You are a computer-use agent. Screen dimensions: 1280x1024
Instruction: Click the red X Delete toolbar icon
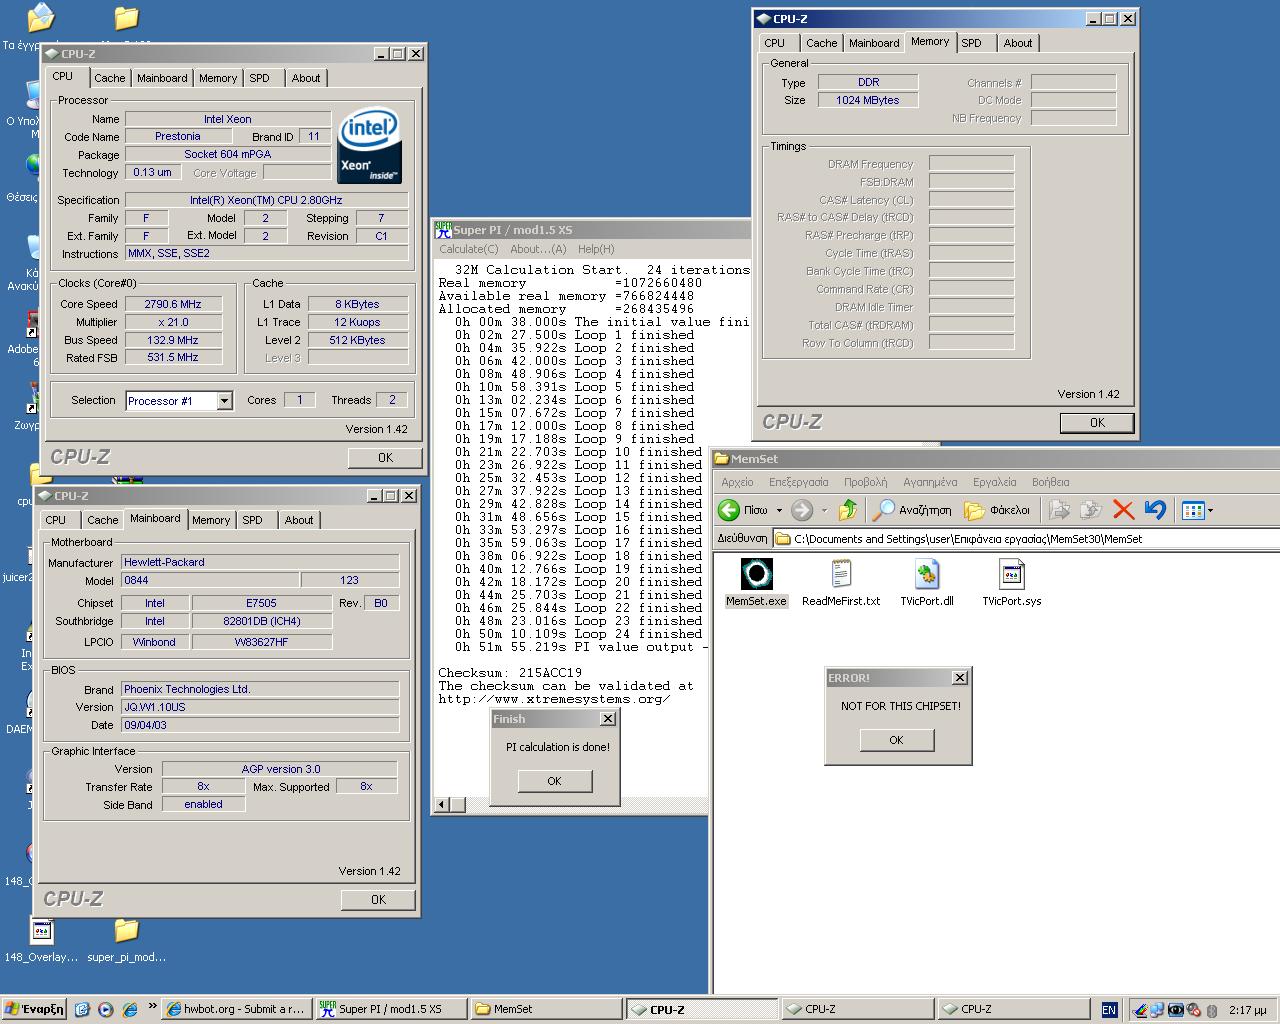(x=1123, y=510)
